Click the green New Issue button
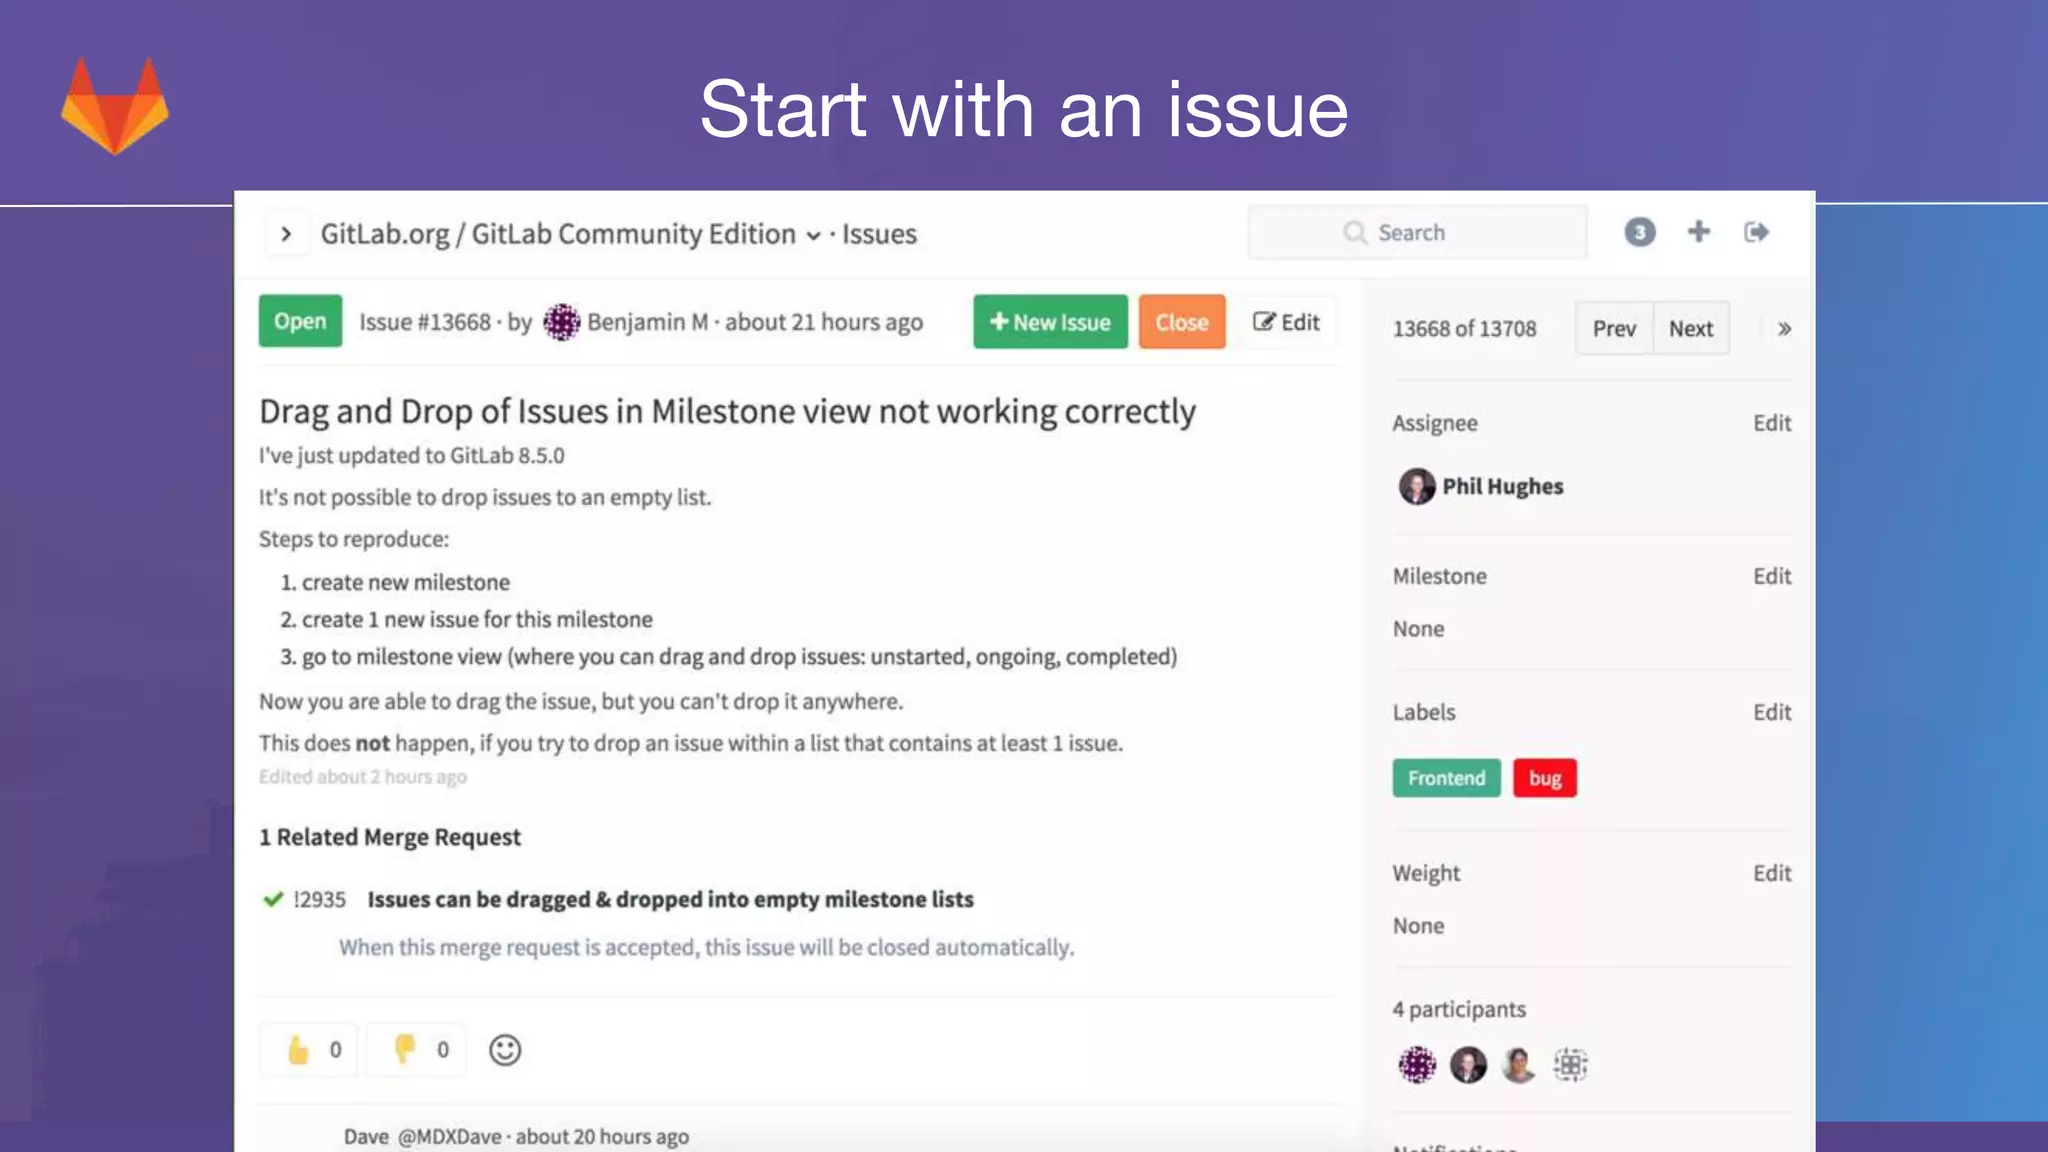Viewport: 2048px width, 1152px height. pyautogui.click(x=1050, y=322)
